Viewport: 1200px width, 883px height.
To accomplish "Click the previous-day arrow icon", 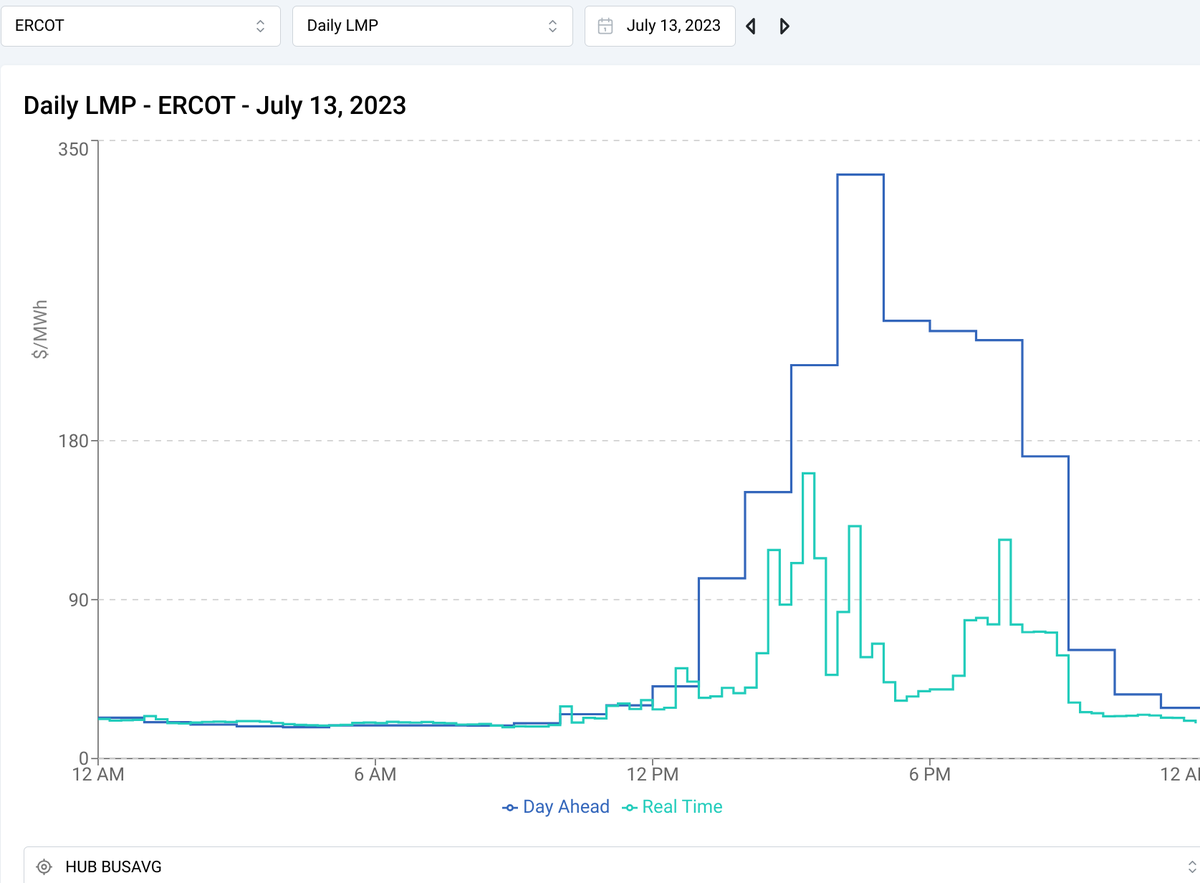I will 750,25.
